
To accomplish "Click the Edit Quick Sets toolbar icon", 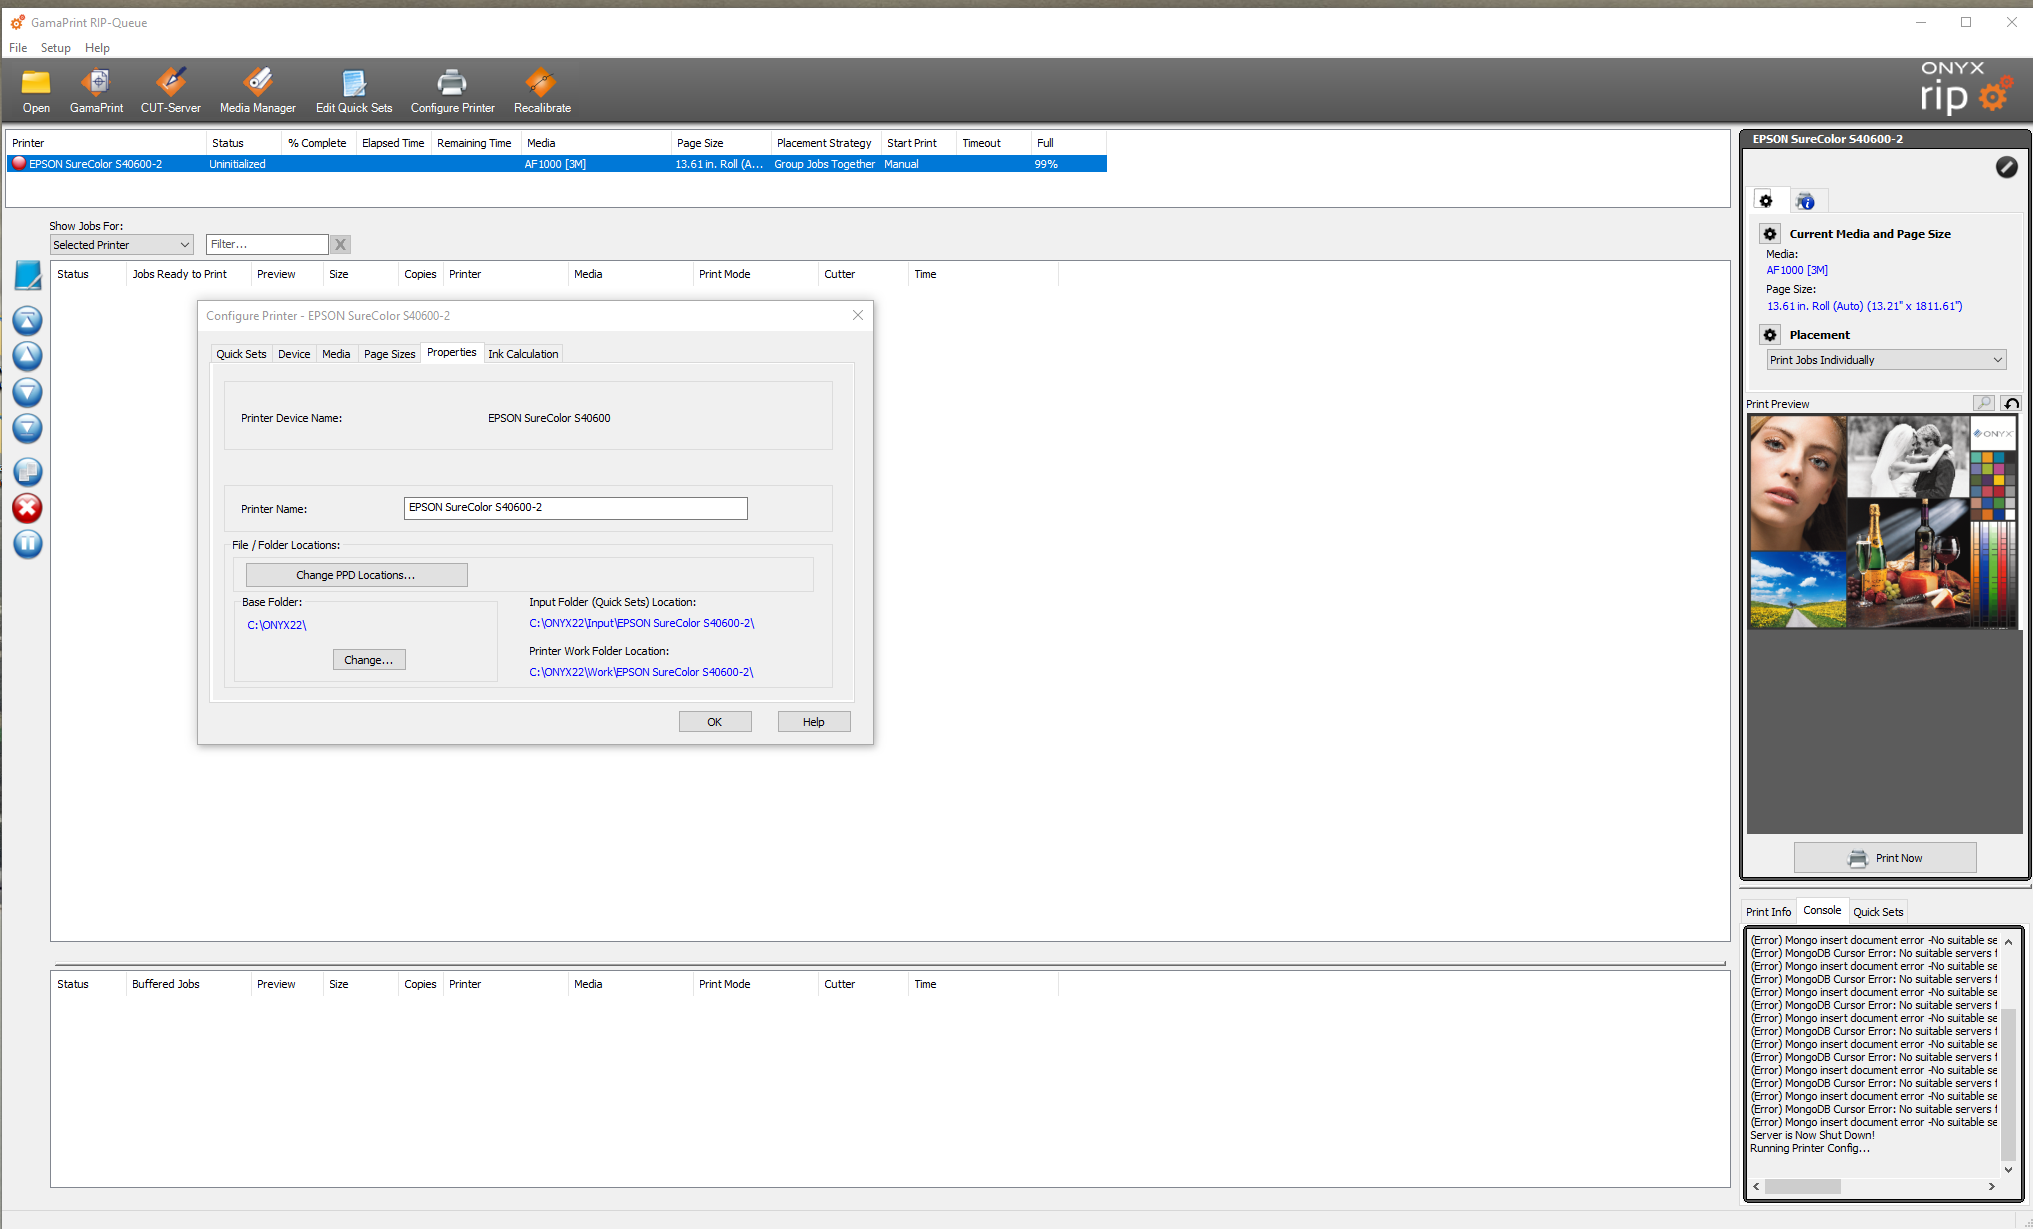I will click(354, 90).
